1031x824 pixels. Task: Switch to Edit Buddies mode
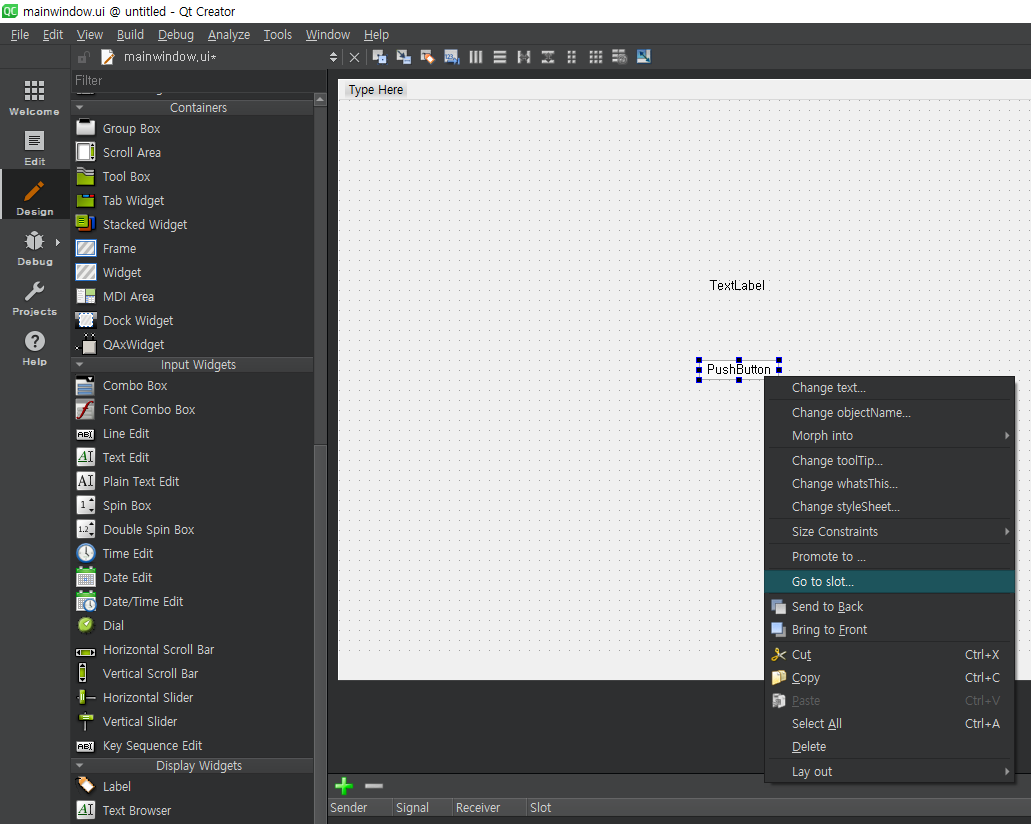click(427, 57)
